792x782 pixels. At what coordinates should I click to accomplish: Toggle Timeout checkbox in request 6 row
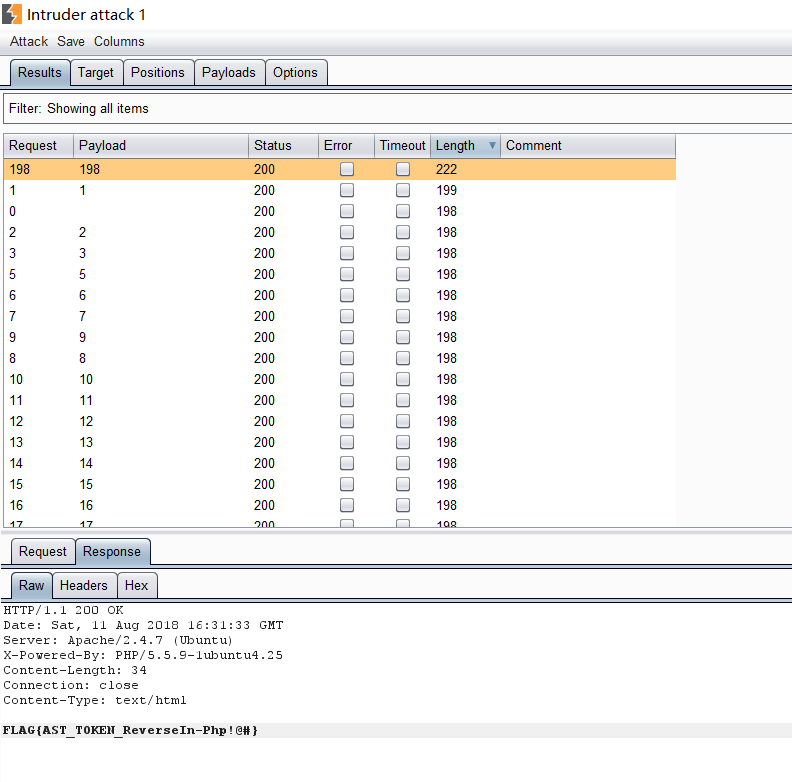[x=403, y=295]
